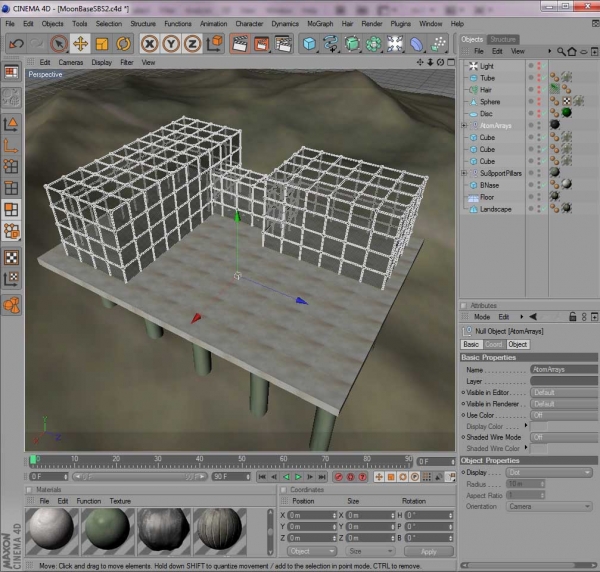600x572 pixels.
Task: Enable the Use Polygons tool
Action: tap(11, 209)
